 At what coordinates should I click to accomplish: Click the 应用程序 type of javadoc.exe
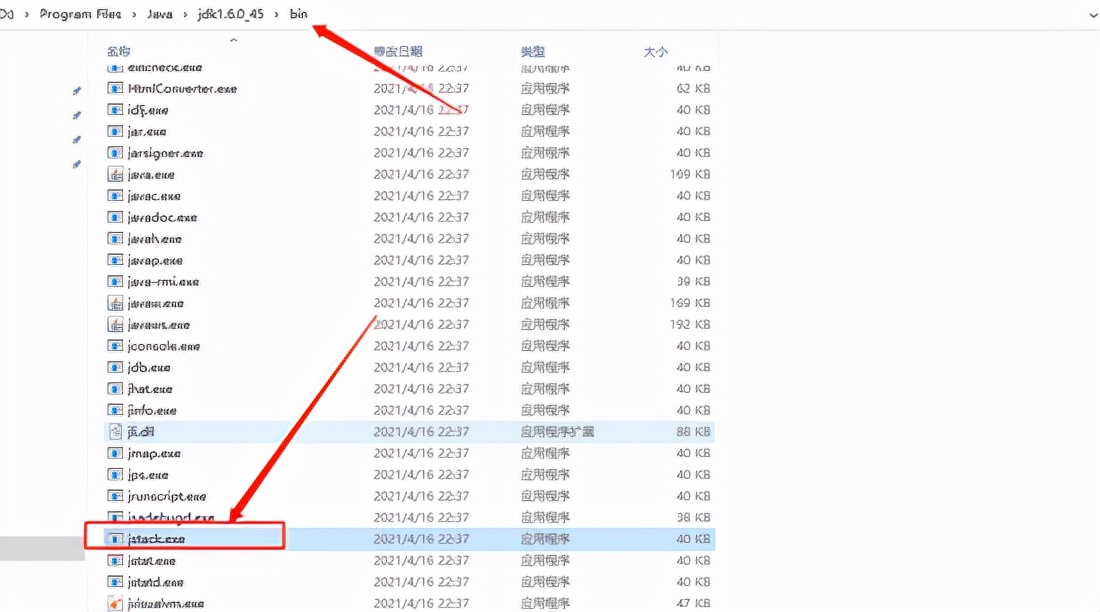545,217
